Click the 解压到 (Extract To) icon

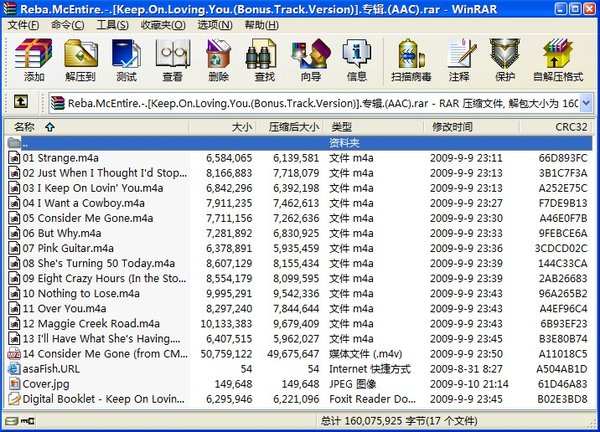(80, 60)
